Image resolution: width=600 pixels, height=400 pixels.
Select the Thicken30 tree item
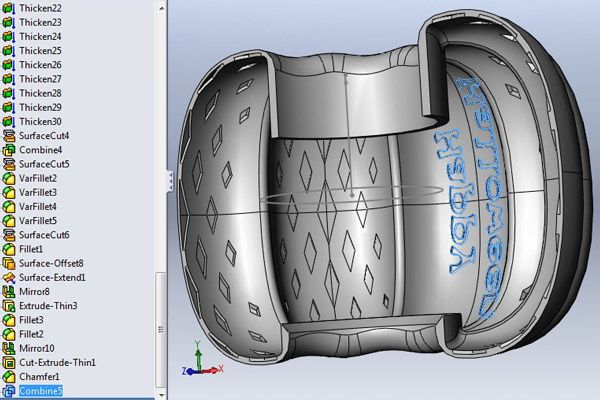[40, 122]
